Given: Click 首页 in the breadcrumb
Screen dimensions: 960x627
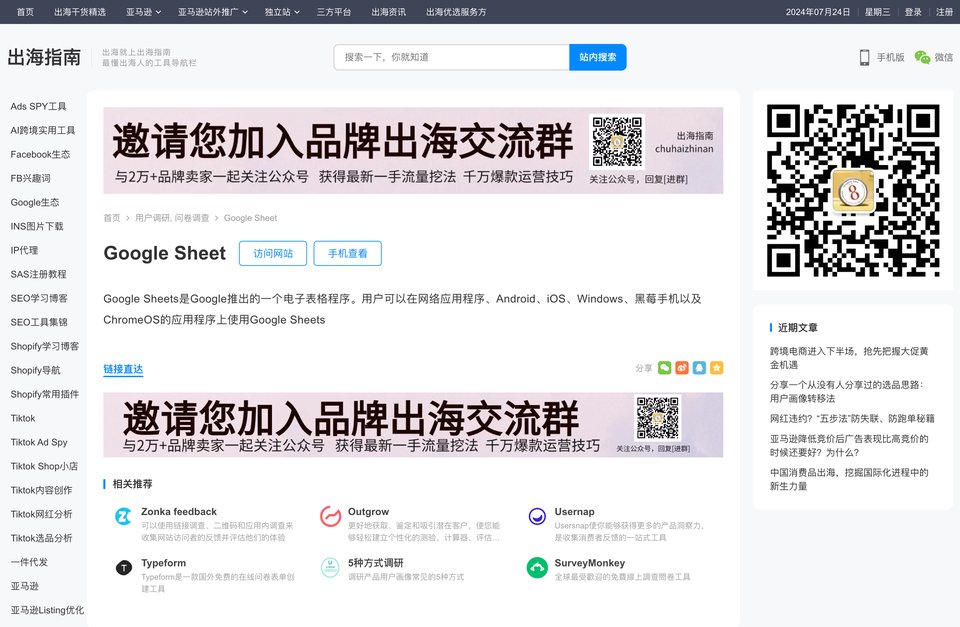Looking at the screenshot, I should (x=112, y=218).
